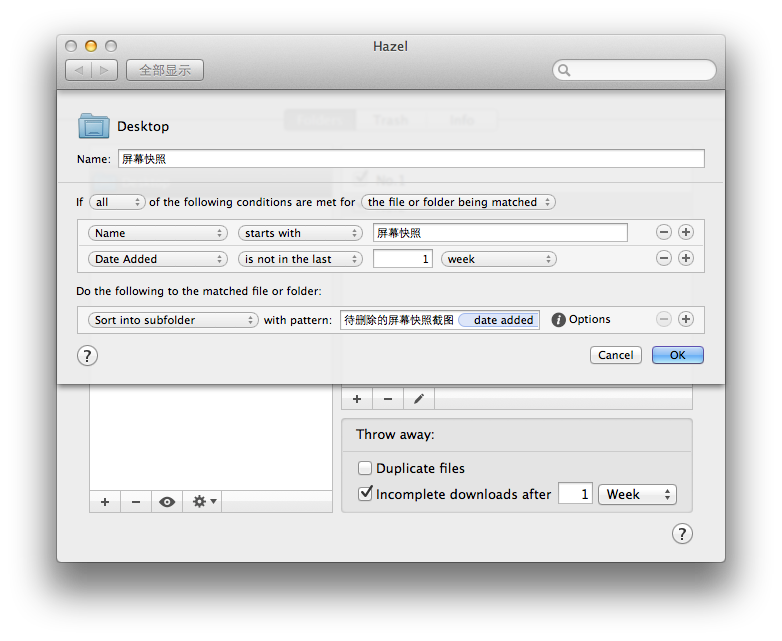Viewport: 782px width, 641px height.
Task: Add a folder to the folders list
Action: point(105,501)
